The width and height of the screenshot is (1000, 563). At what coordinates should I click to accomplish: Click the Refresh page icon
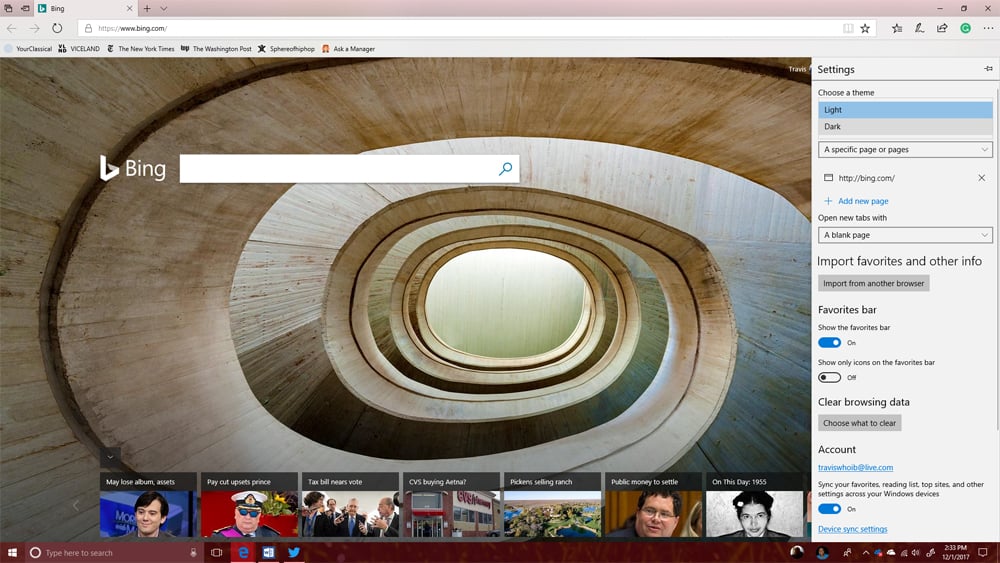(57, 28)
